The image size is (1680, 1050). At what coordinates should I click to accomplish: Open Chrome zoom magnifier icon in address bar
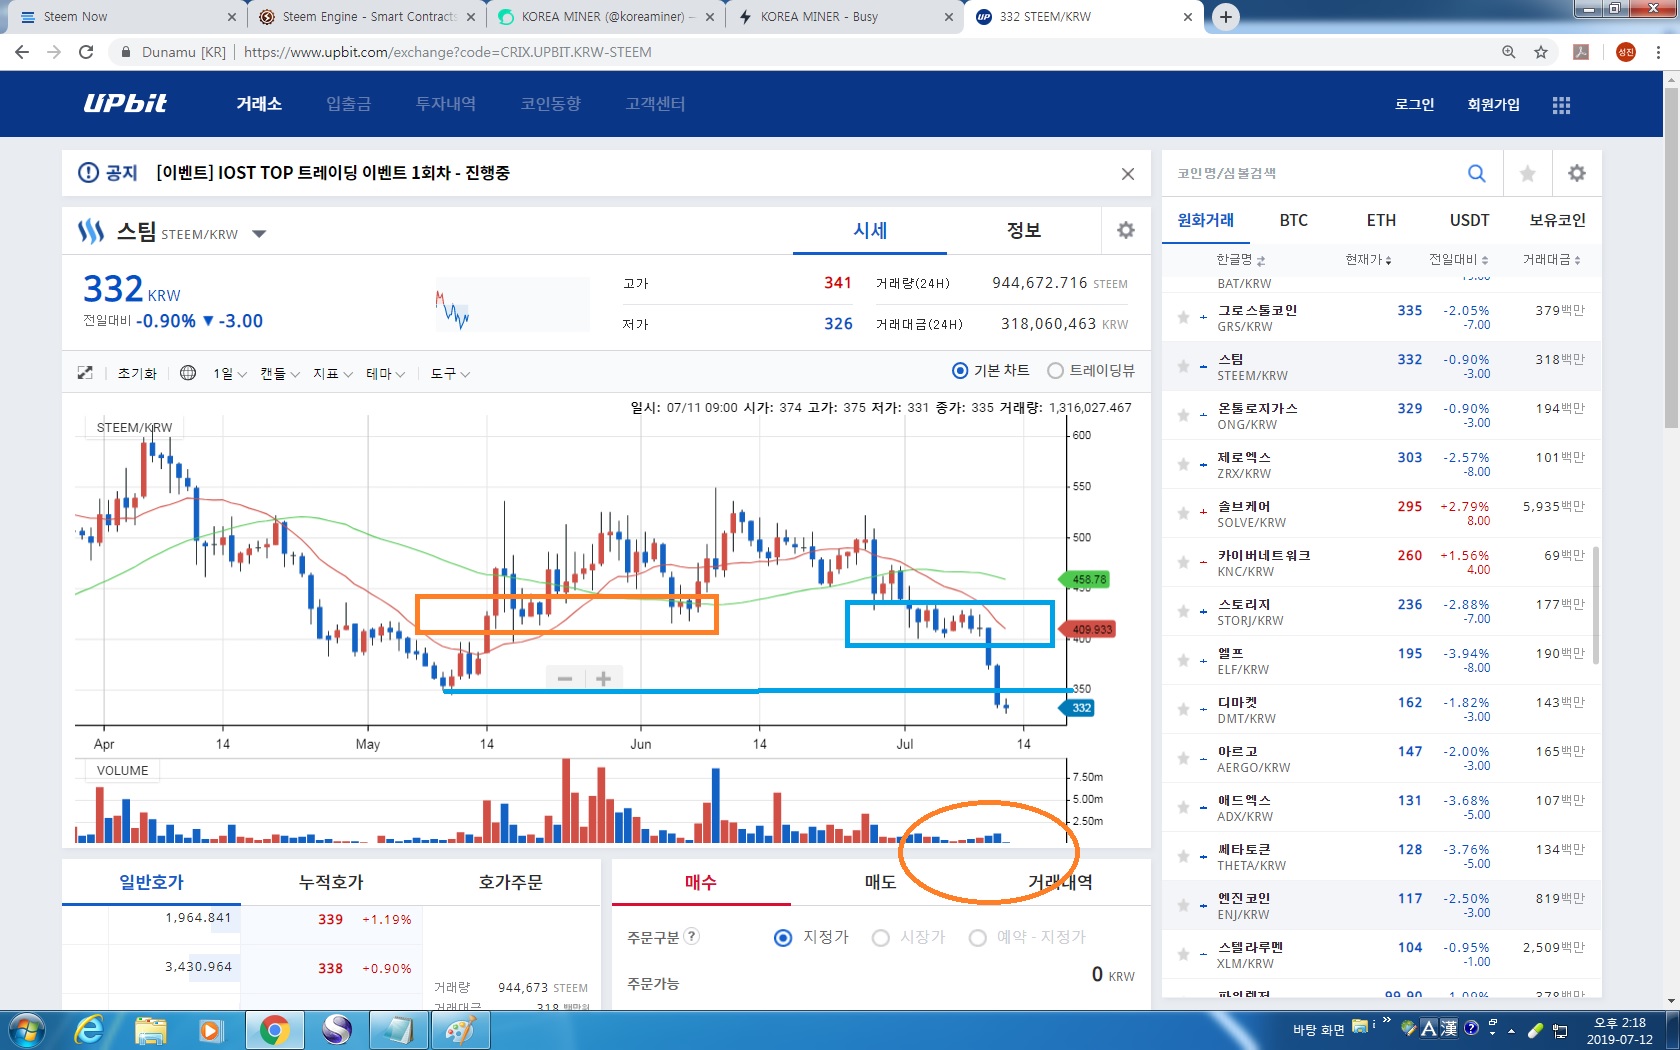[1508, 52]
